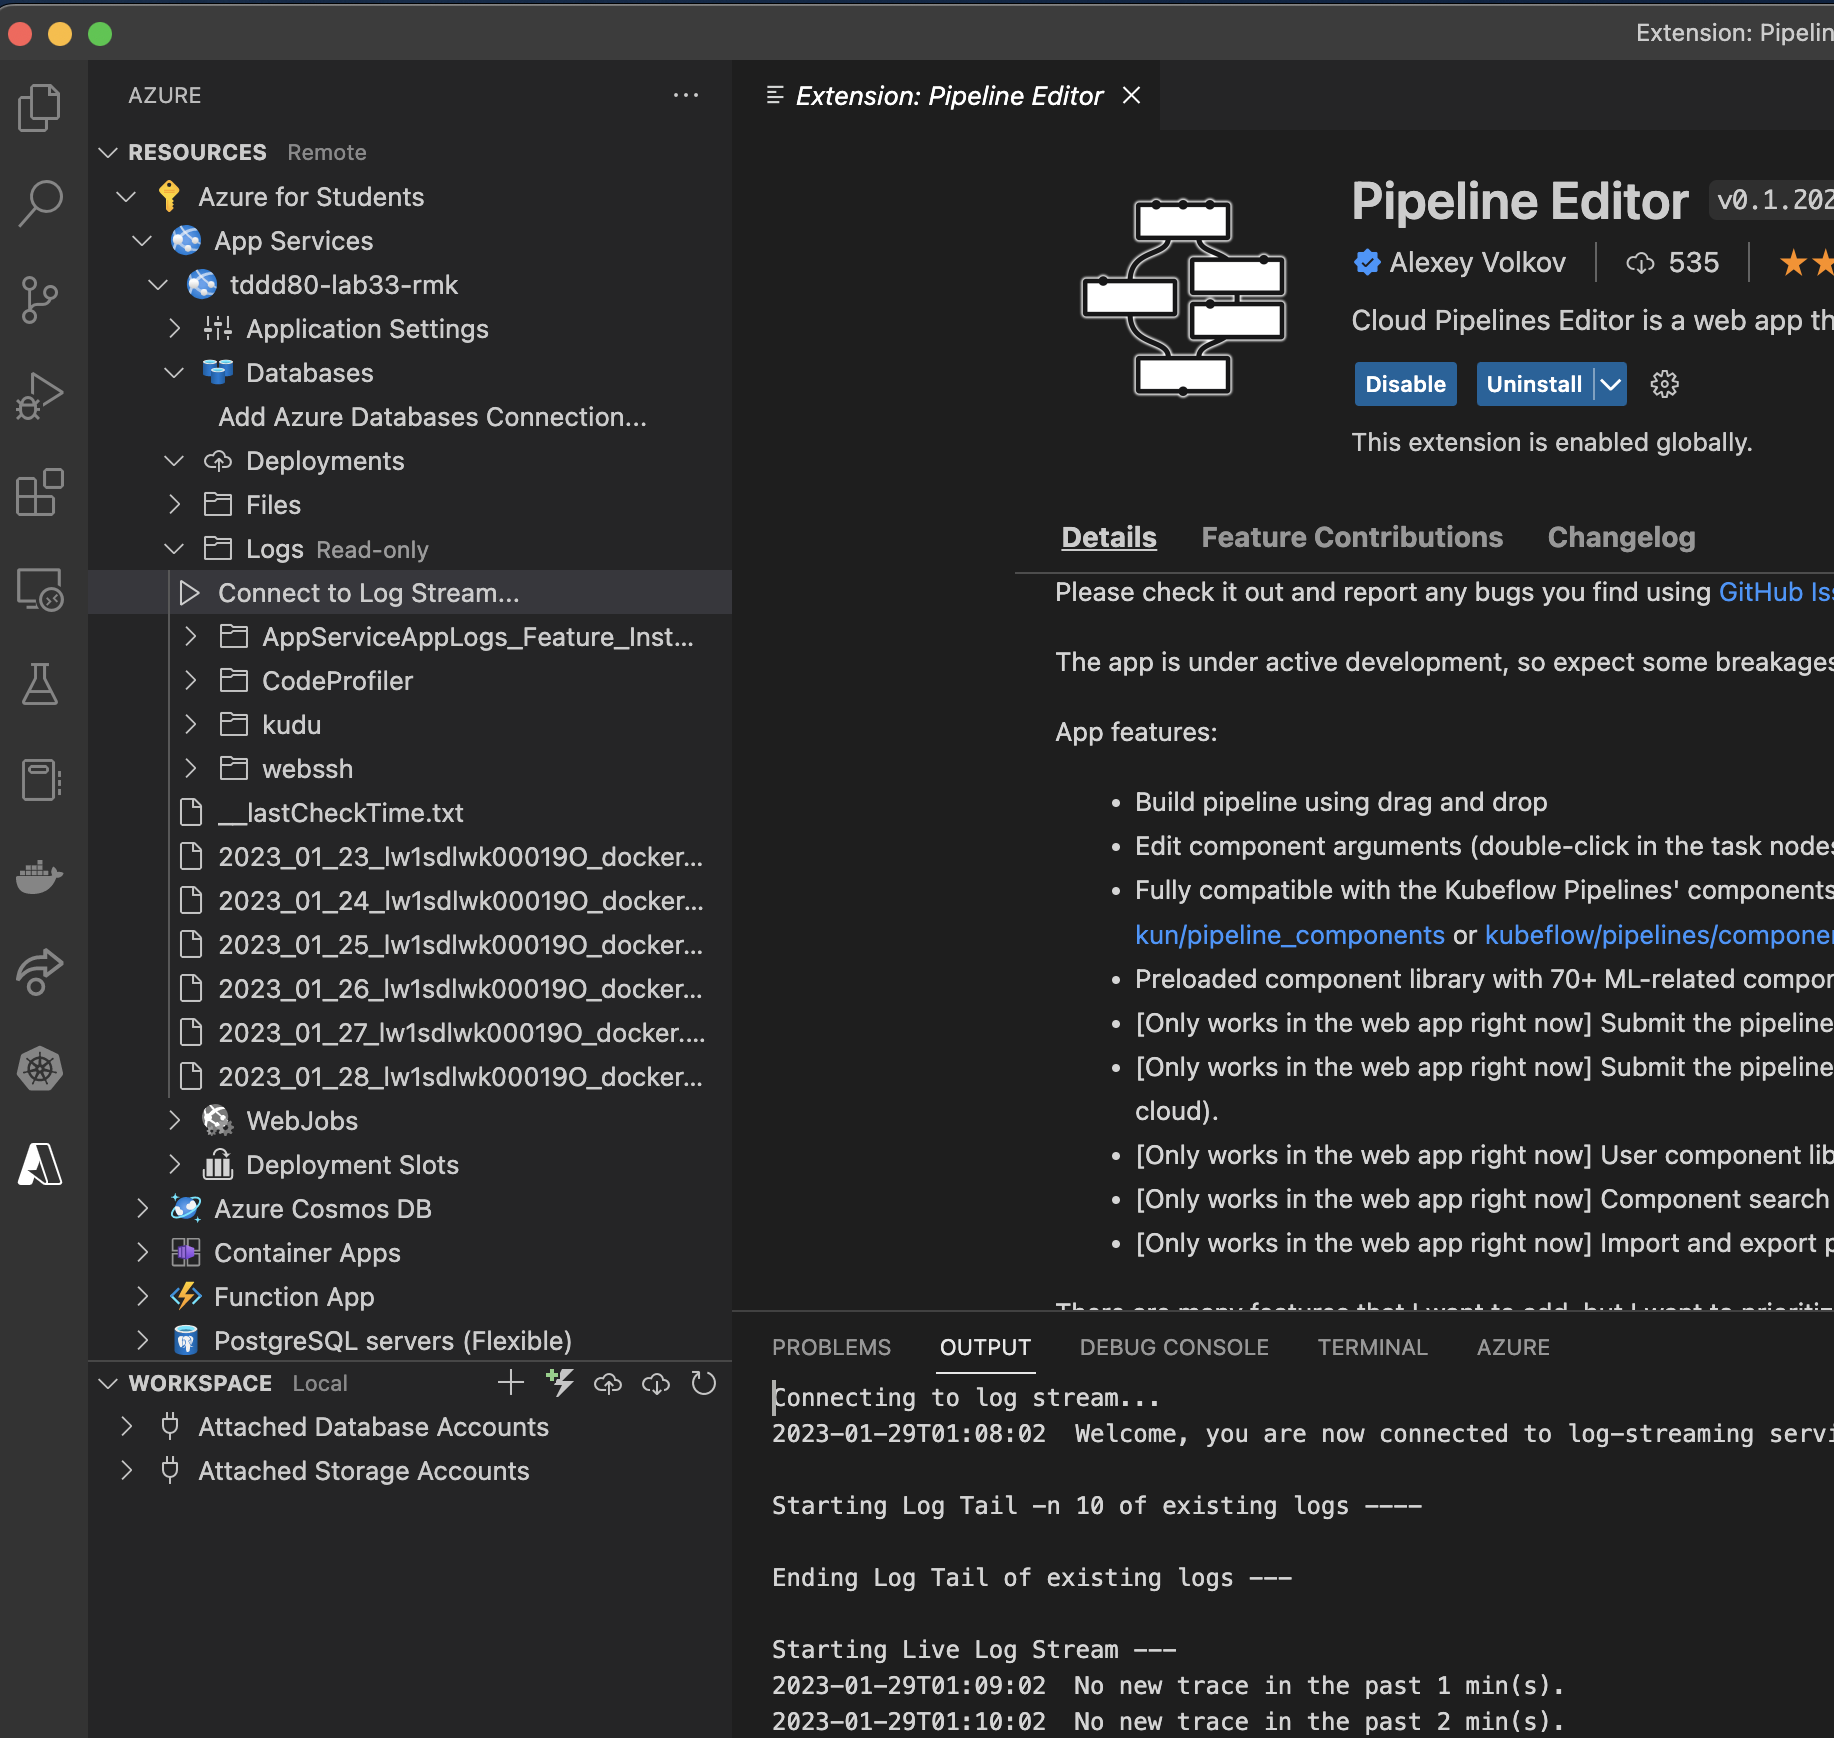Switch to Feature Contributions tab

(x=1352, y=537)
